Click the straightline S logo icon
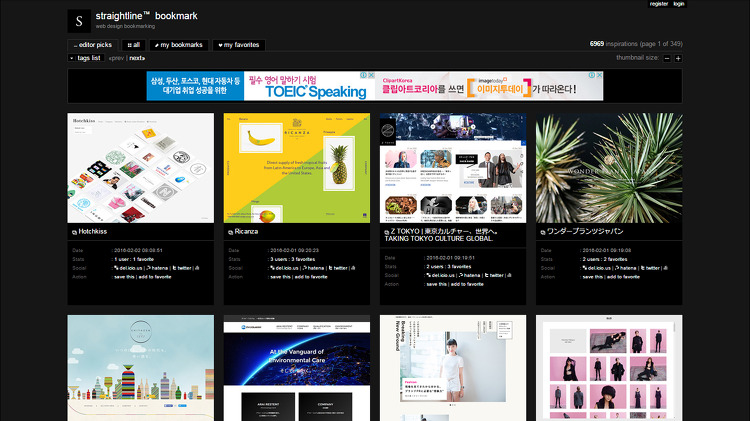This screenshot has height=421, width=750. [x=79, y=21]
